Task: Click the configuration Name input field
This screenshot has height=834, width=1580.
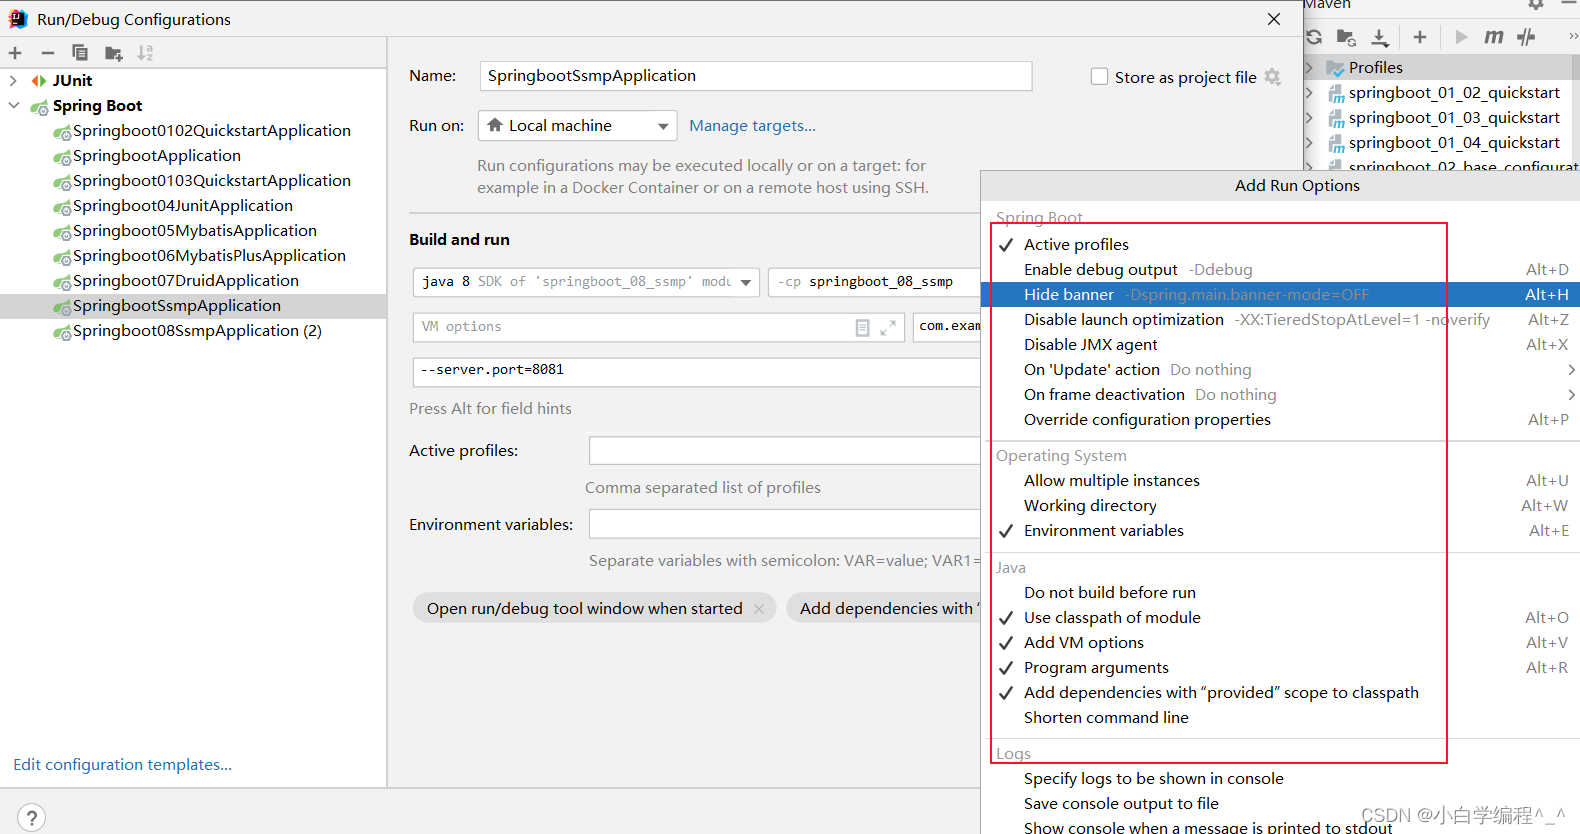Action: click(x=756, y=76)
